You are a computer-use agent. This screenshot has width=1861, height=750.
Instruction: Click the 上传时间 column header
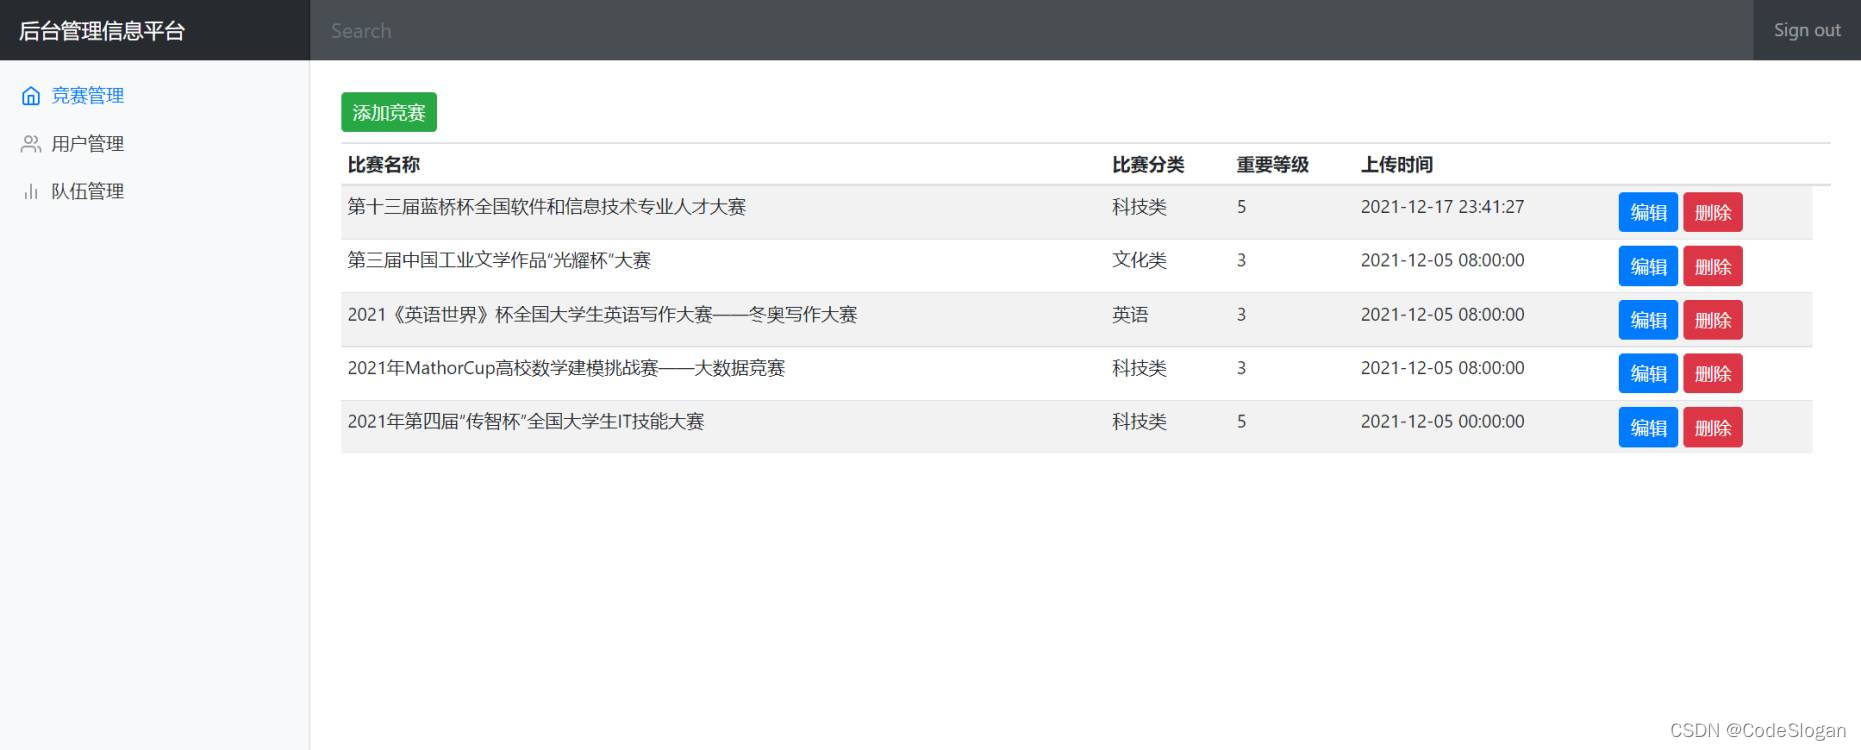pyautogui.click(x=1397, y=165)
